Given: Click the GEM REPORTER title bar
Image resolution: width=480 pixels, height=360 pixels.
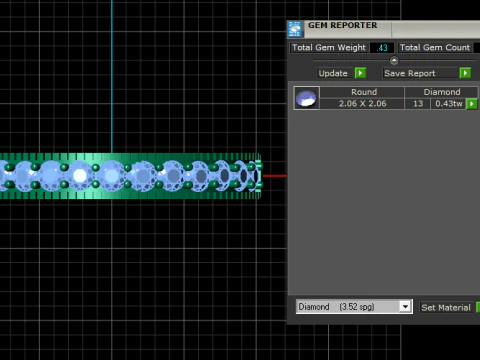Looking at the screenshot, I should [383, 29].
